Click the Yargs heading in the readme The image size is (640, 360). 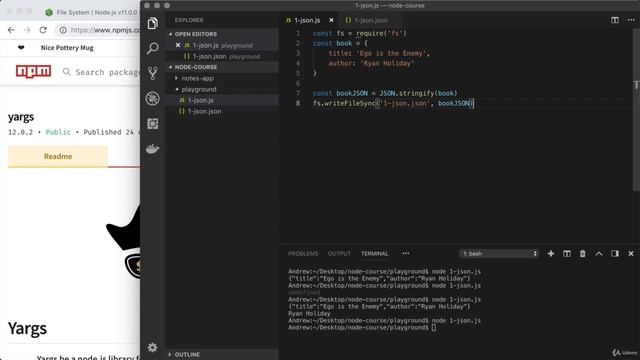(x=27, y=328)
